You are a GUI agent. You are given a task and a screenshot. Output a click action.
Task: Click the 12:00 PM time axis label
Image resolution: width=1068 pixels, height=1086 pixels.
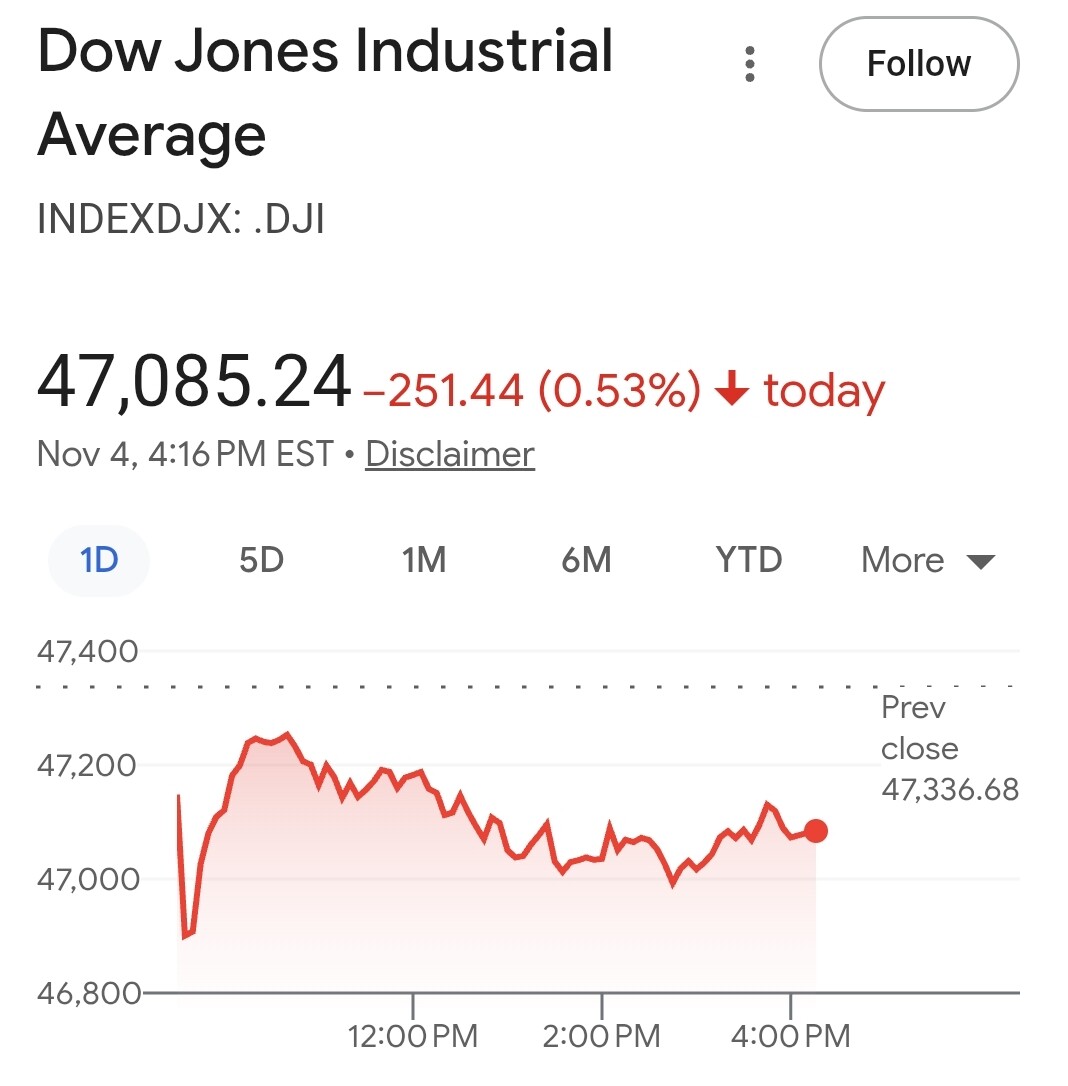pyautogui.click(x=413, y=1035)
